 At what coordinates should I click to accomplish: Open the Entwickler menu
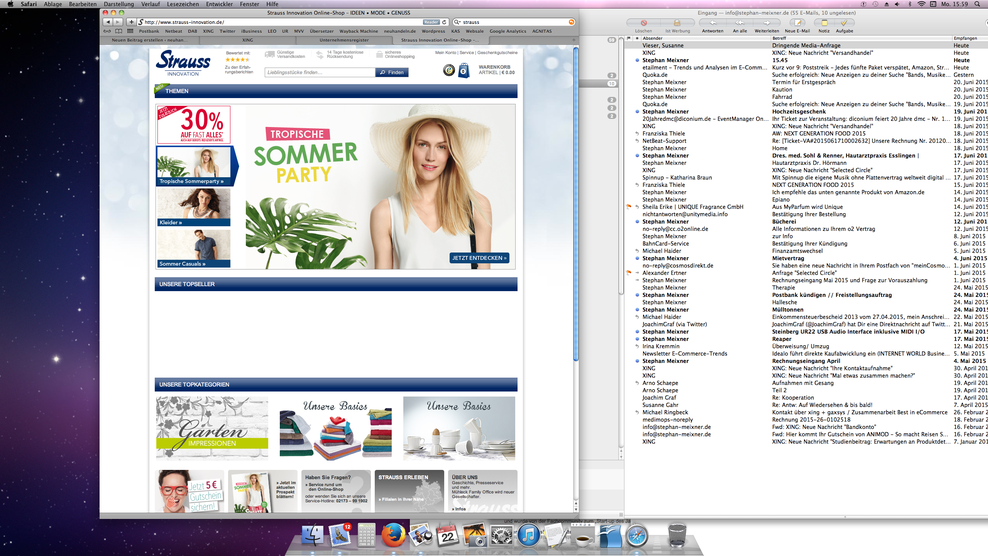click(x=219, y=4)
